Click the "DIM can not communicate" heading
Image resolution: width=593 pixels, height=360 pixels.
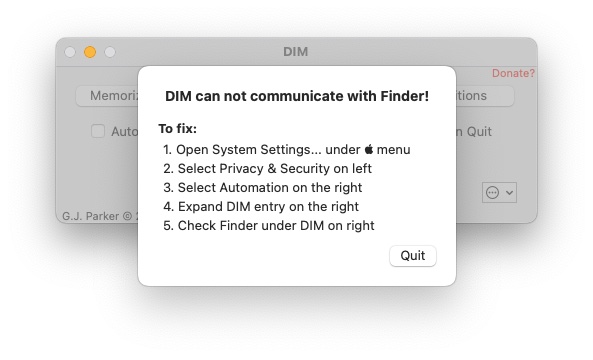(297, 96)
